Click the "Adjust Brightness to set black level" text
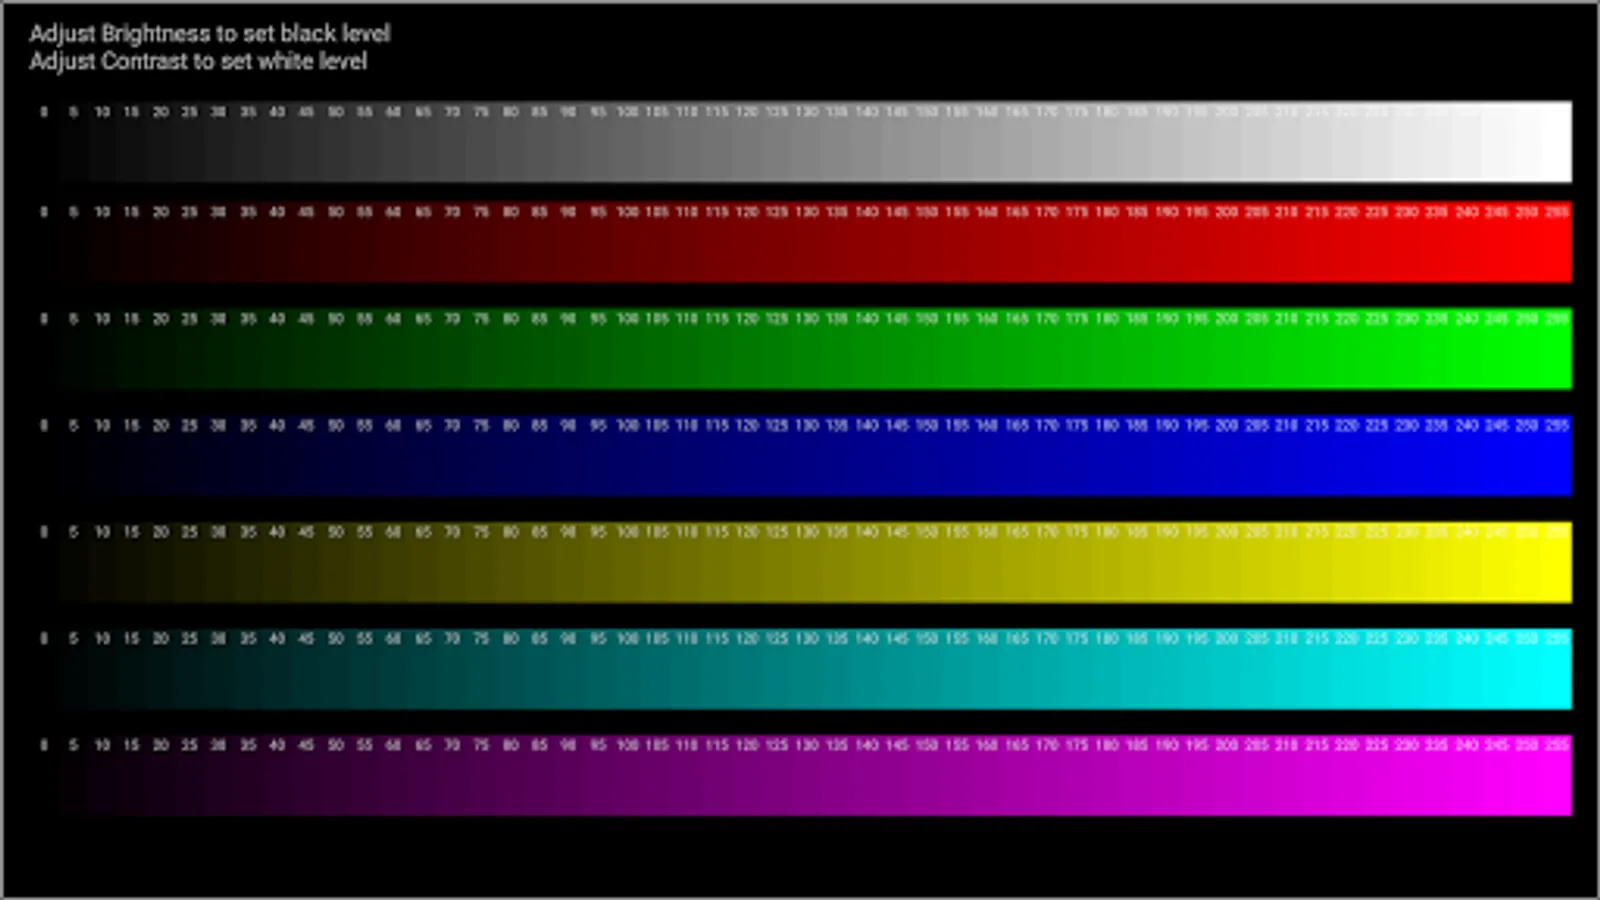Viewport: 1600px width, 900px height. tap(209, 34)
